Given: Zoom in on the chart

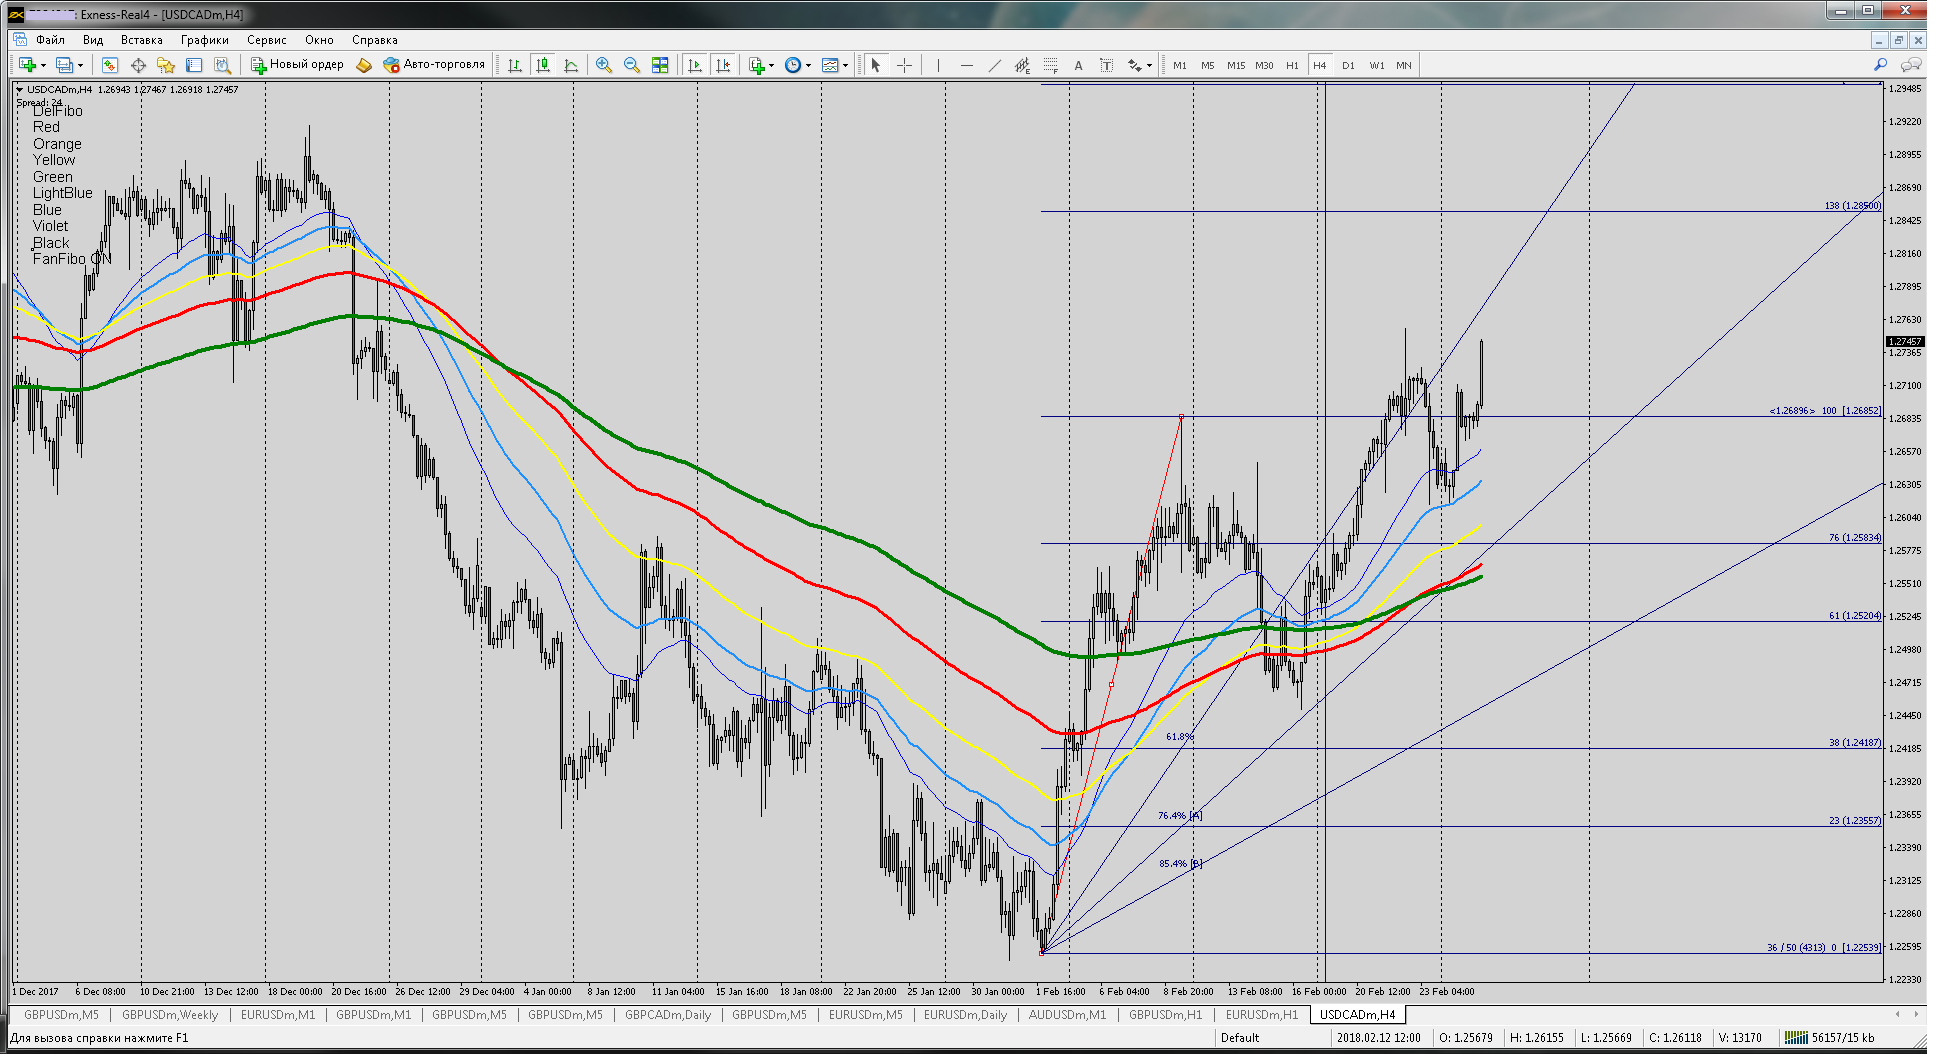Looking at the screenshot, I should (x=603, y=65).
